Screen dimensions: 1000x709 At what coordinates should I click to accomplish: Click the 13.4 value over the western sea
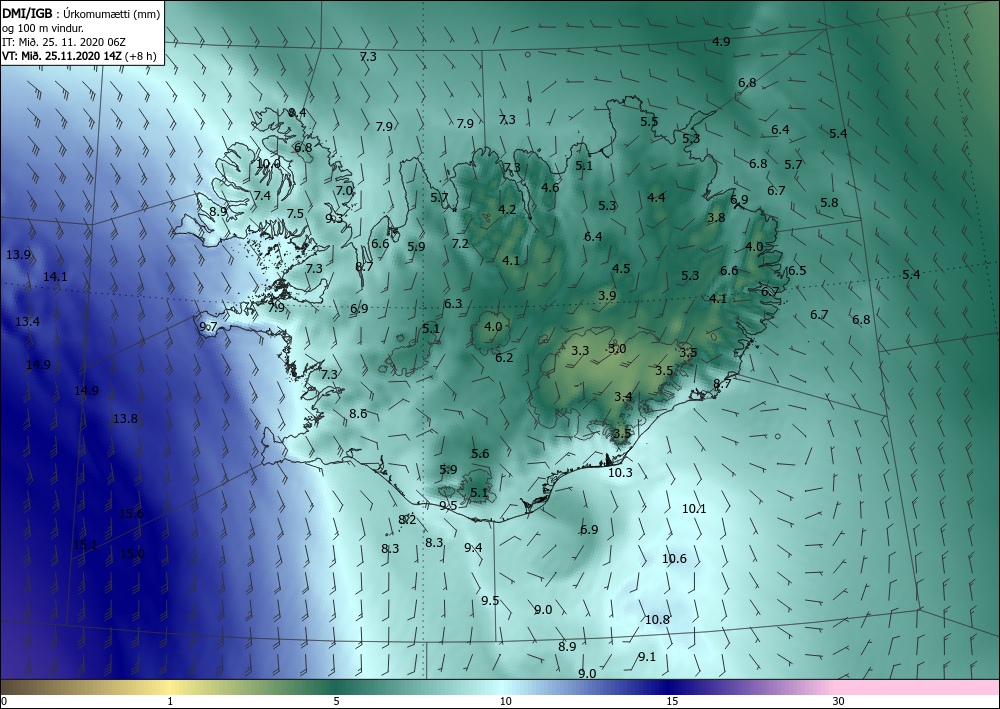[x=27, y=321]
